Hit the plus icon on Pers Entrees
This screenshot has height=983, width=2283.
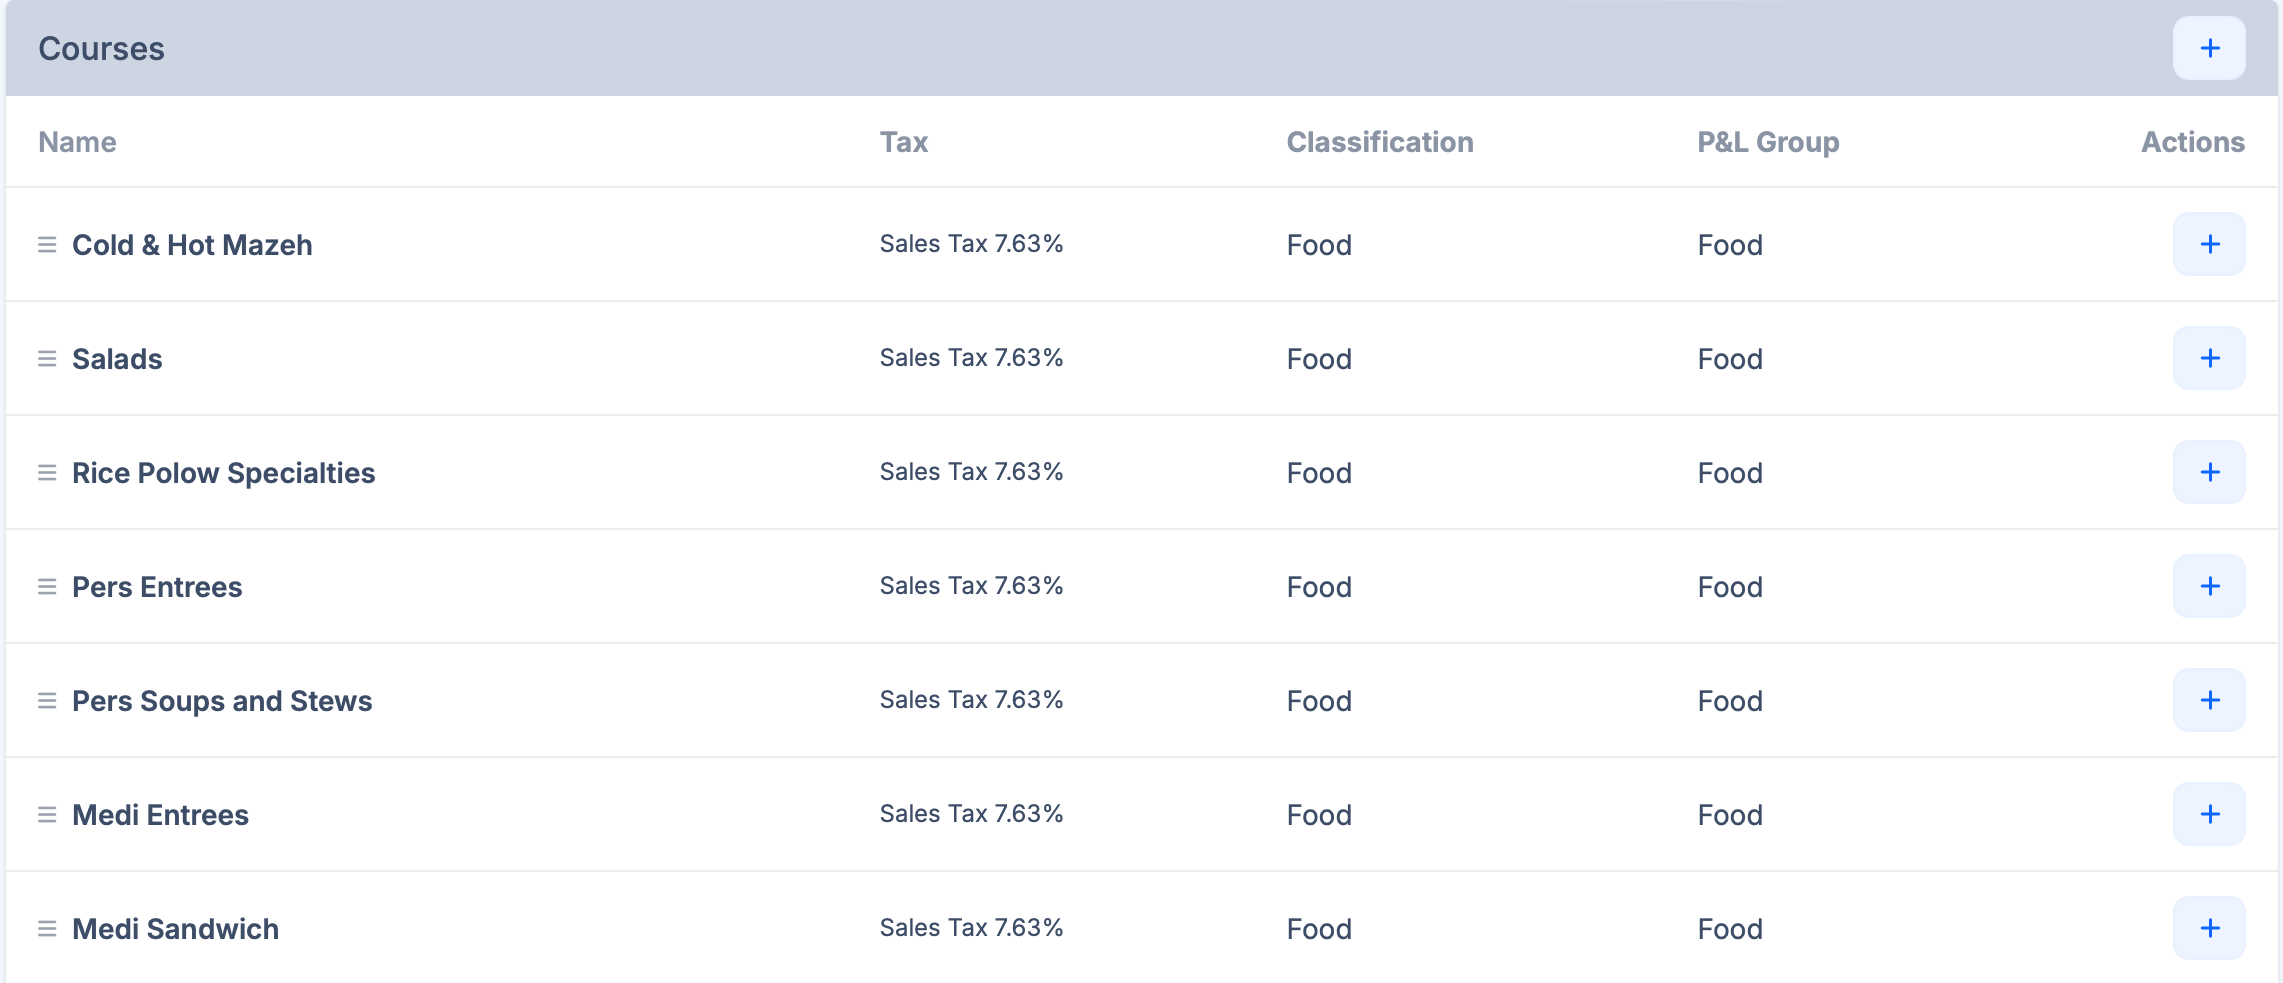pos(2209,586)
